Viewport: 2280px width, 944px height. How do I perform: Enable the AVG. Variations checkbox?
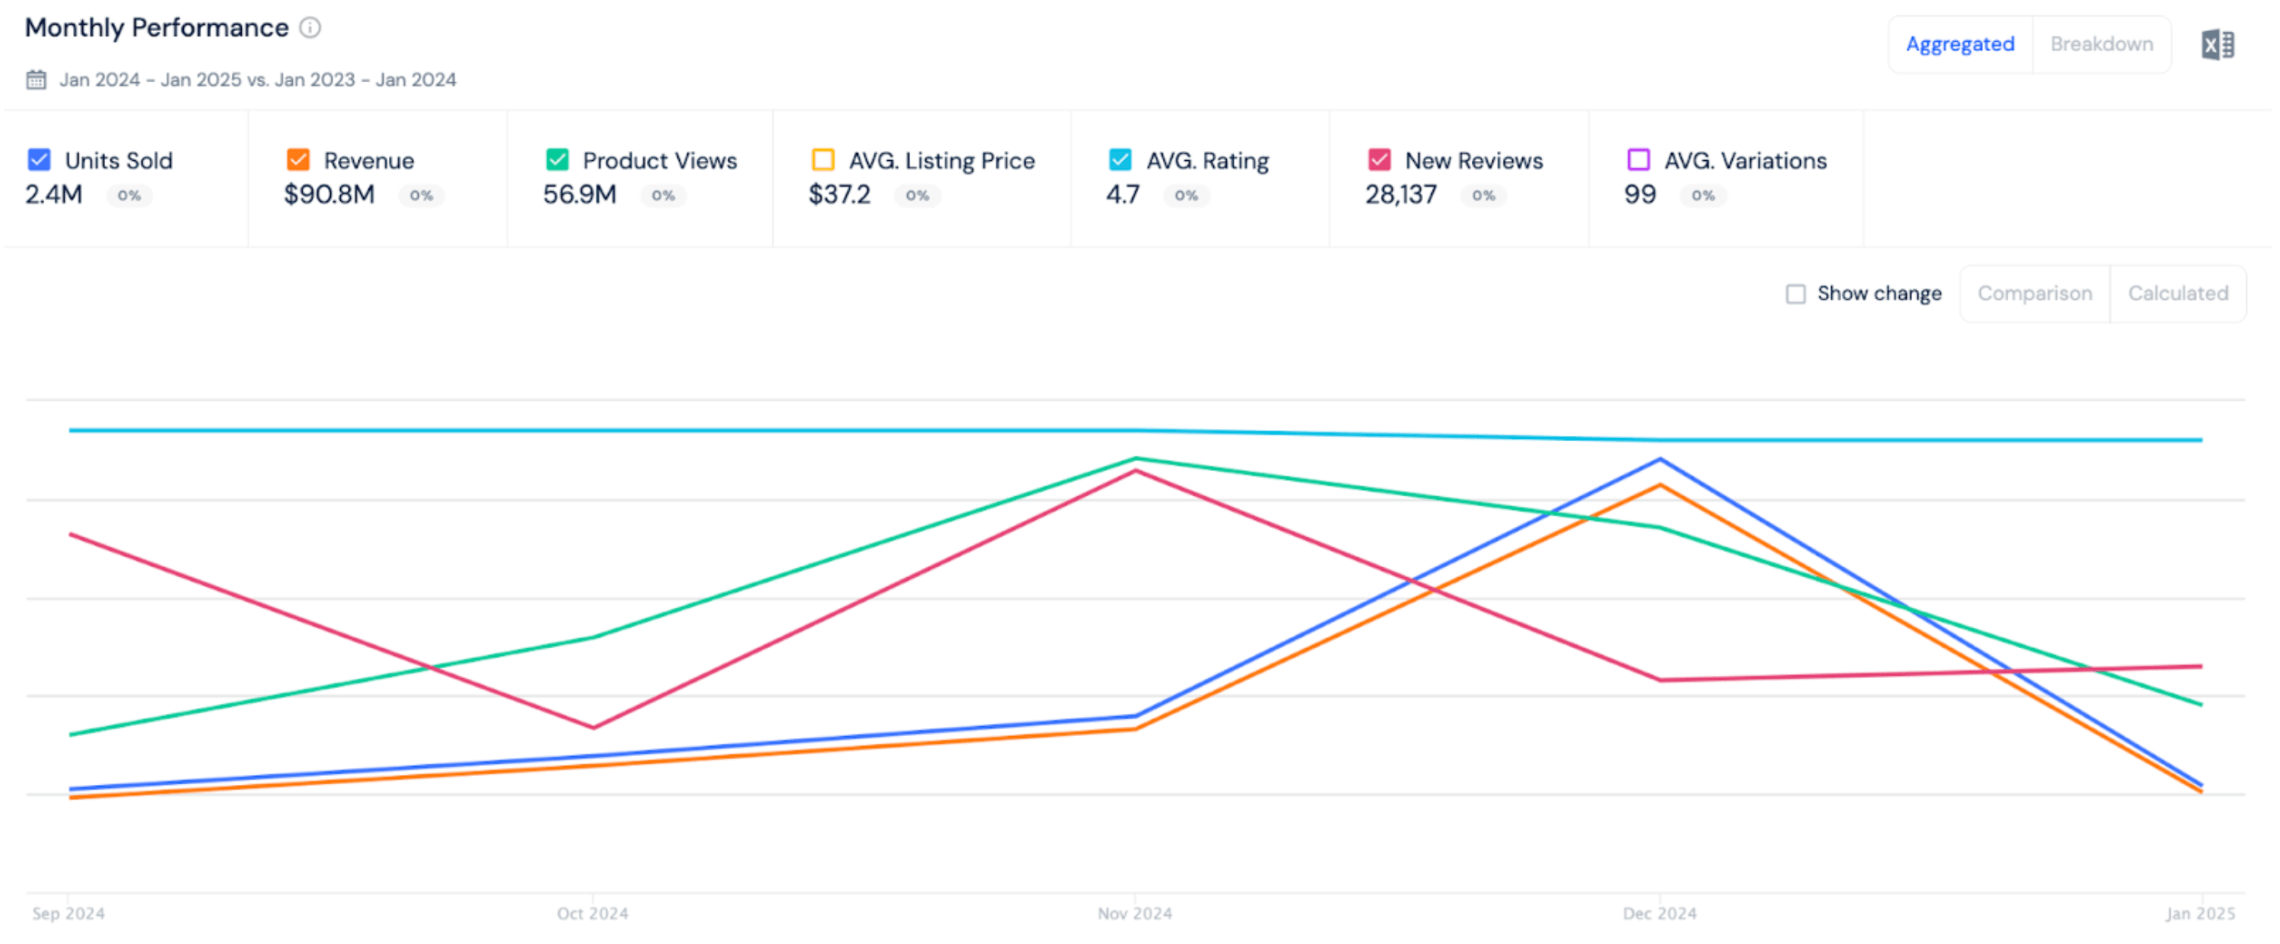(1638, 160)
